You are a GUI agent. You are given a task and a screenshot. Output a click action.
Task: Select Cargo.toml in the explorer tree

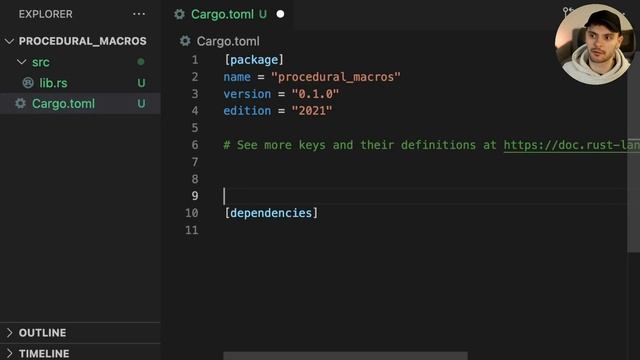[80, 104]
